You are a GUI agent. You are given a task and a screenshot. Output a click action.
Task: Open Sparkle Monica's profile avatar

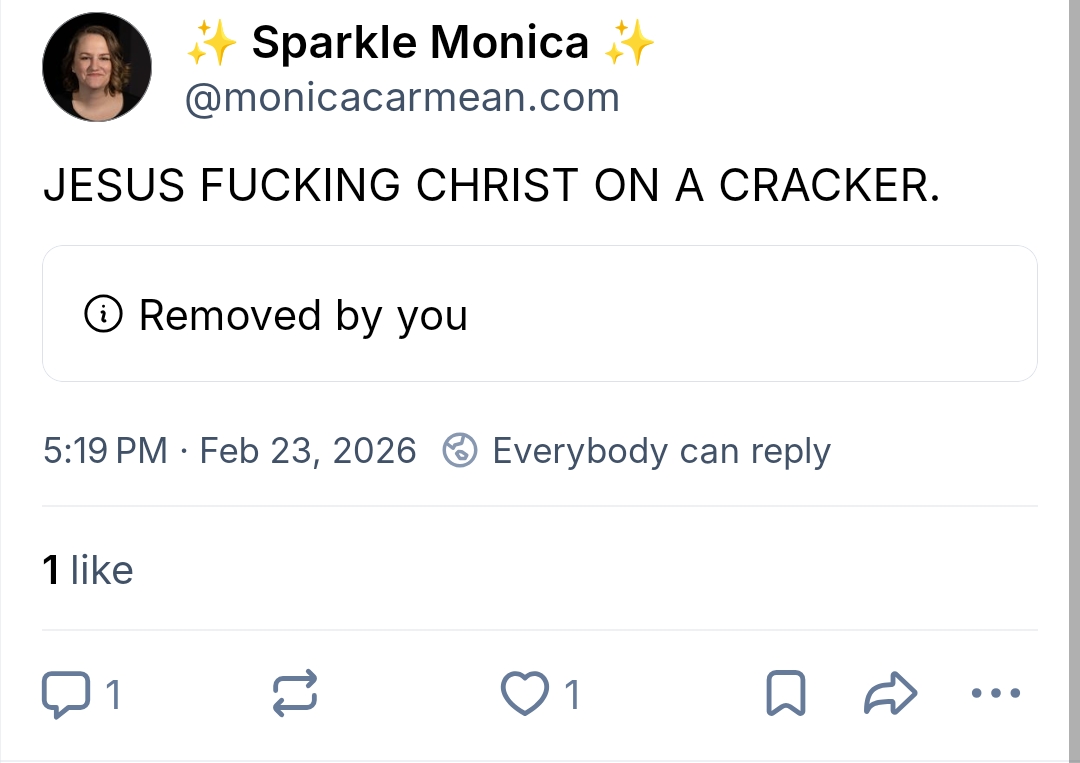click(97, 68)
